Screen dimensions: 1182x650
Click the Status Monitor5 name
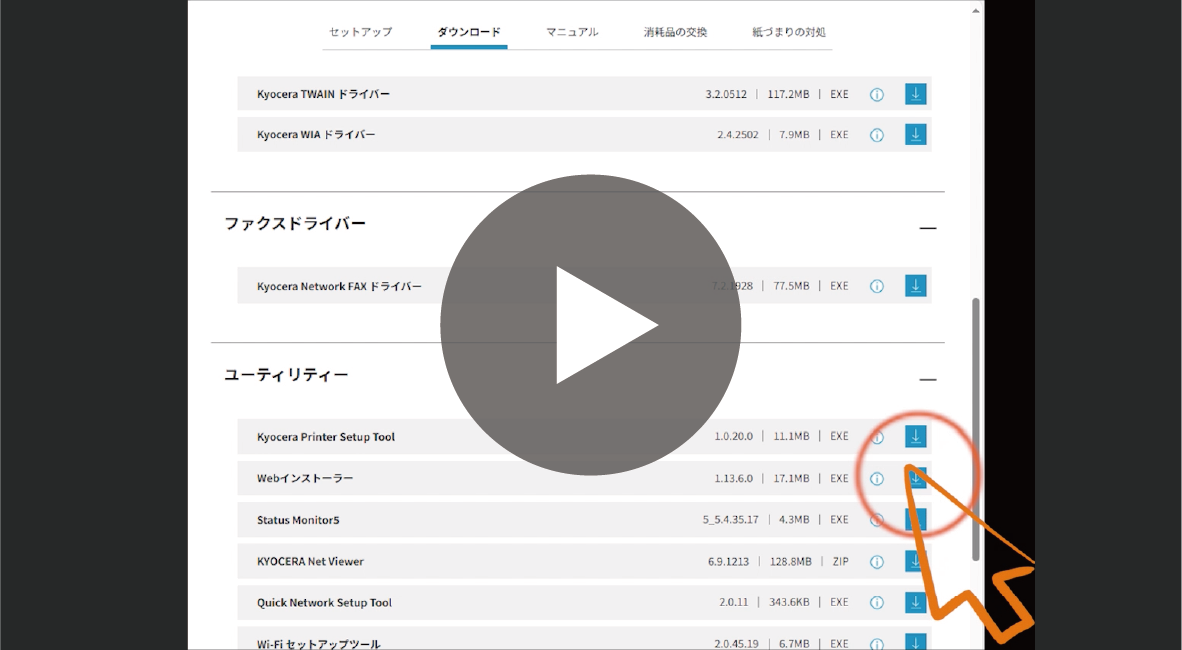coord(298,520)
